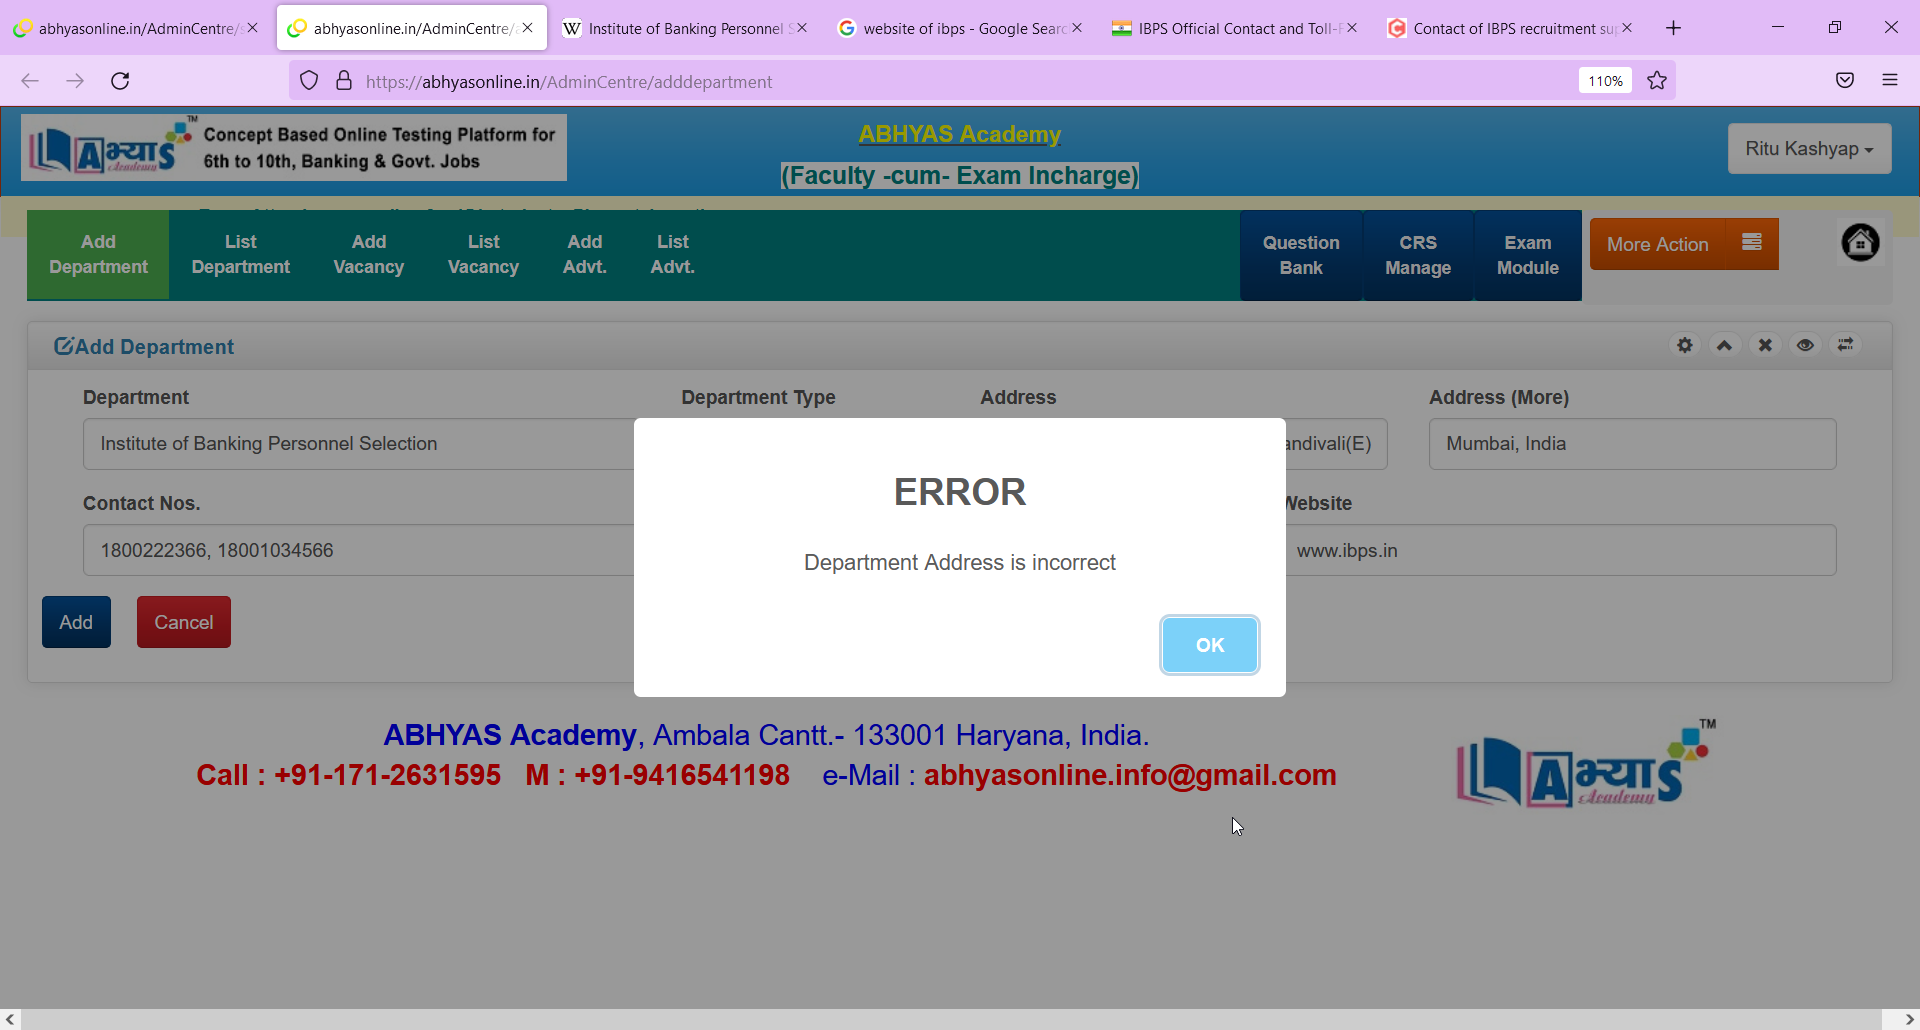The image size is (1920, 1030).
Task: Toggle panel visibility with eye icon
Action: coord(1805,345)
